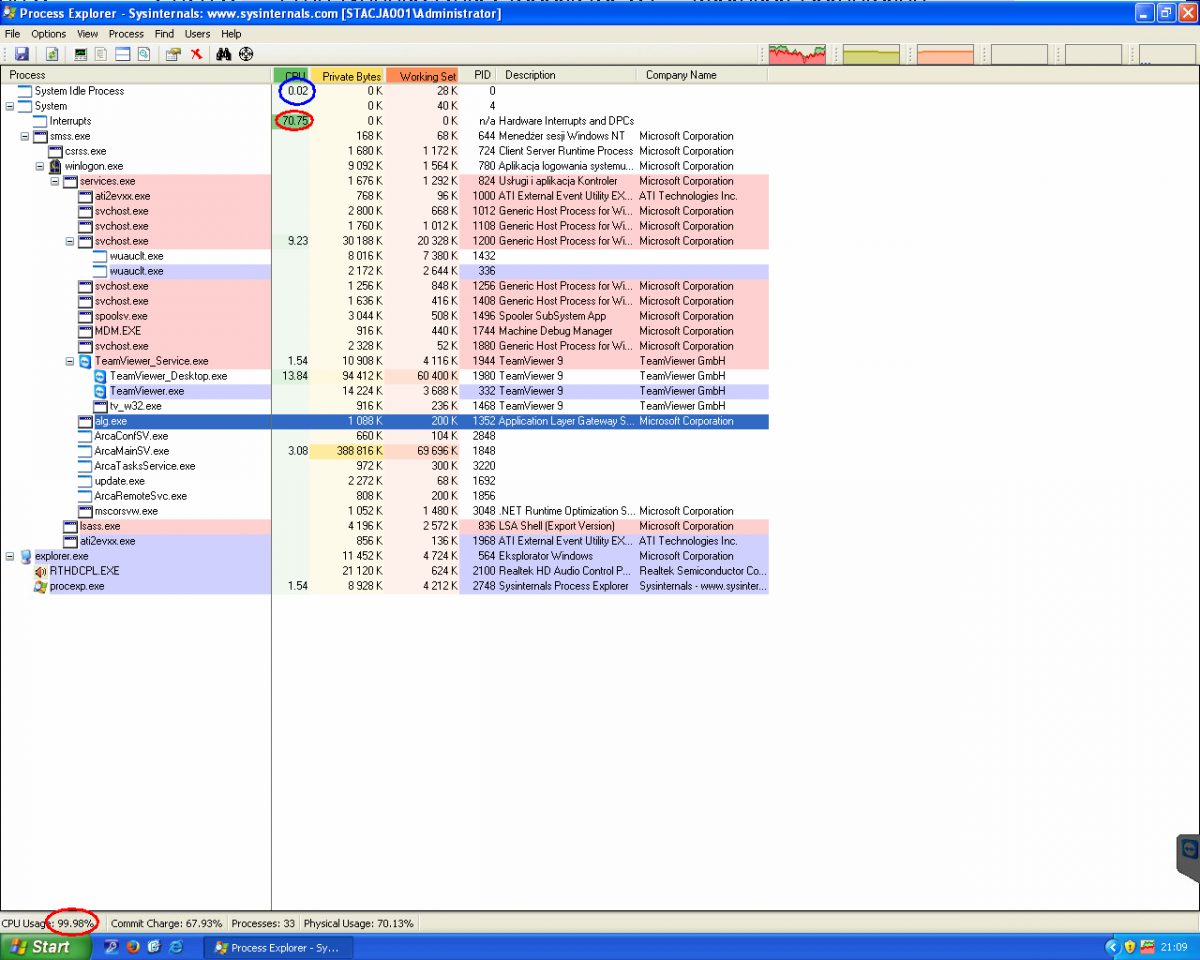
Task: Click the red X Kill Process icon
Action: [x=196, y=54]
